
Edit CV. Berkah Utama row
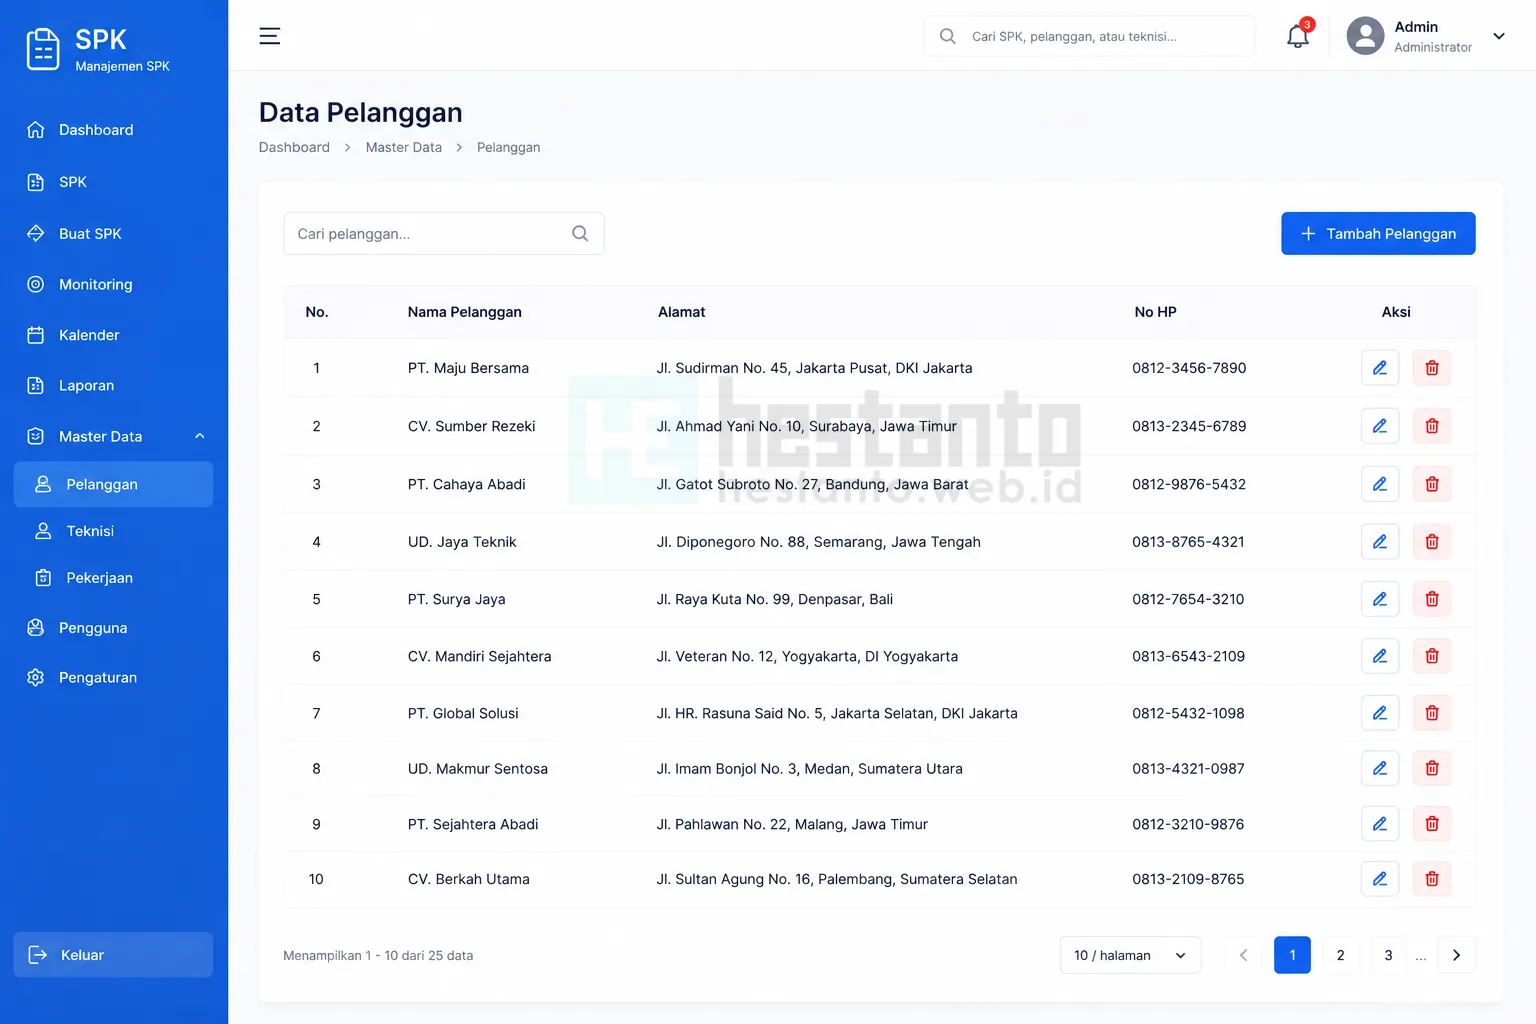[1380, 879]
